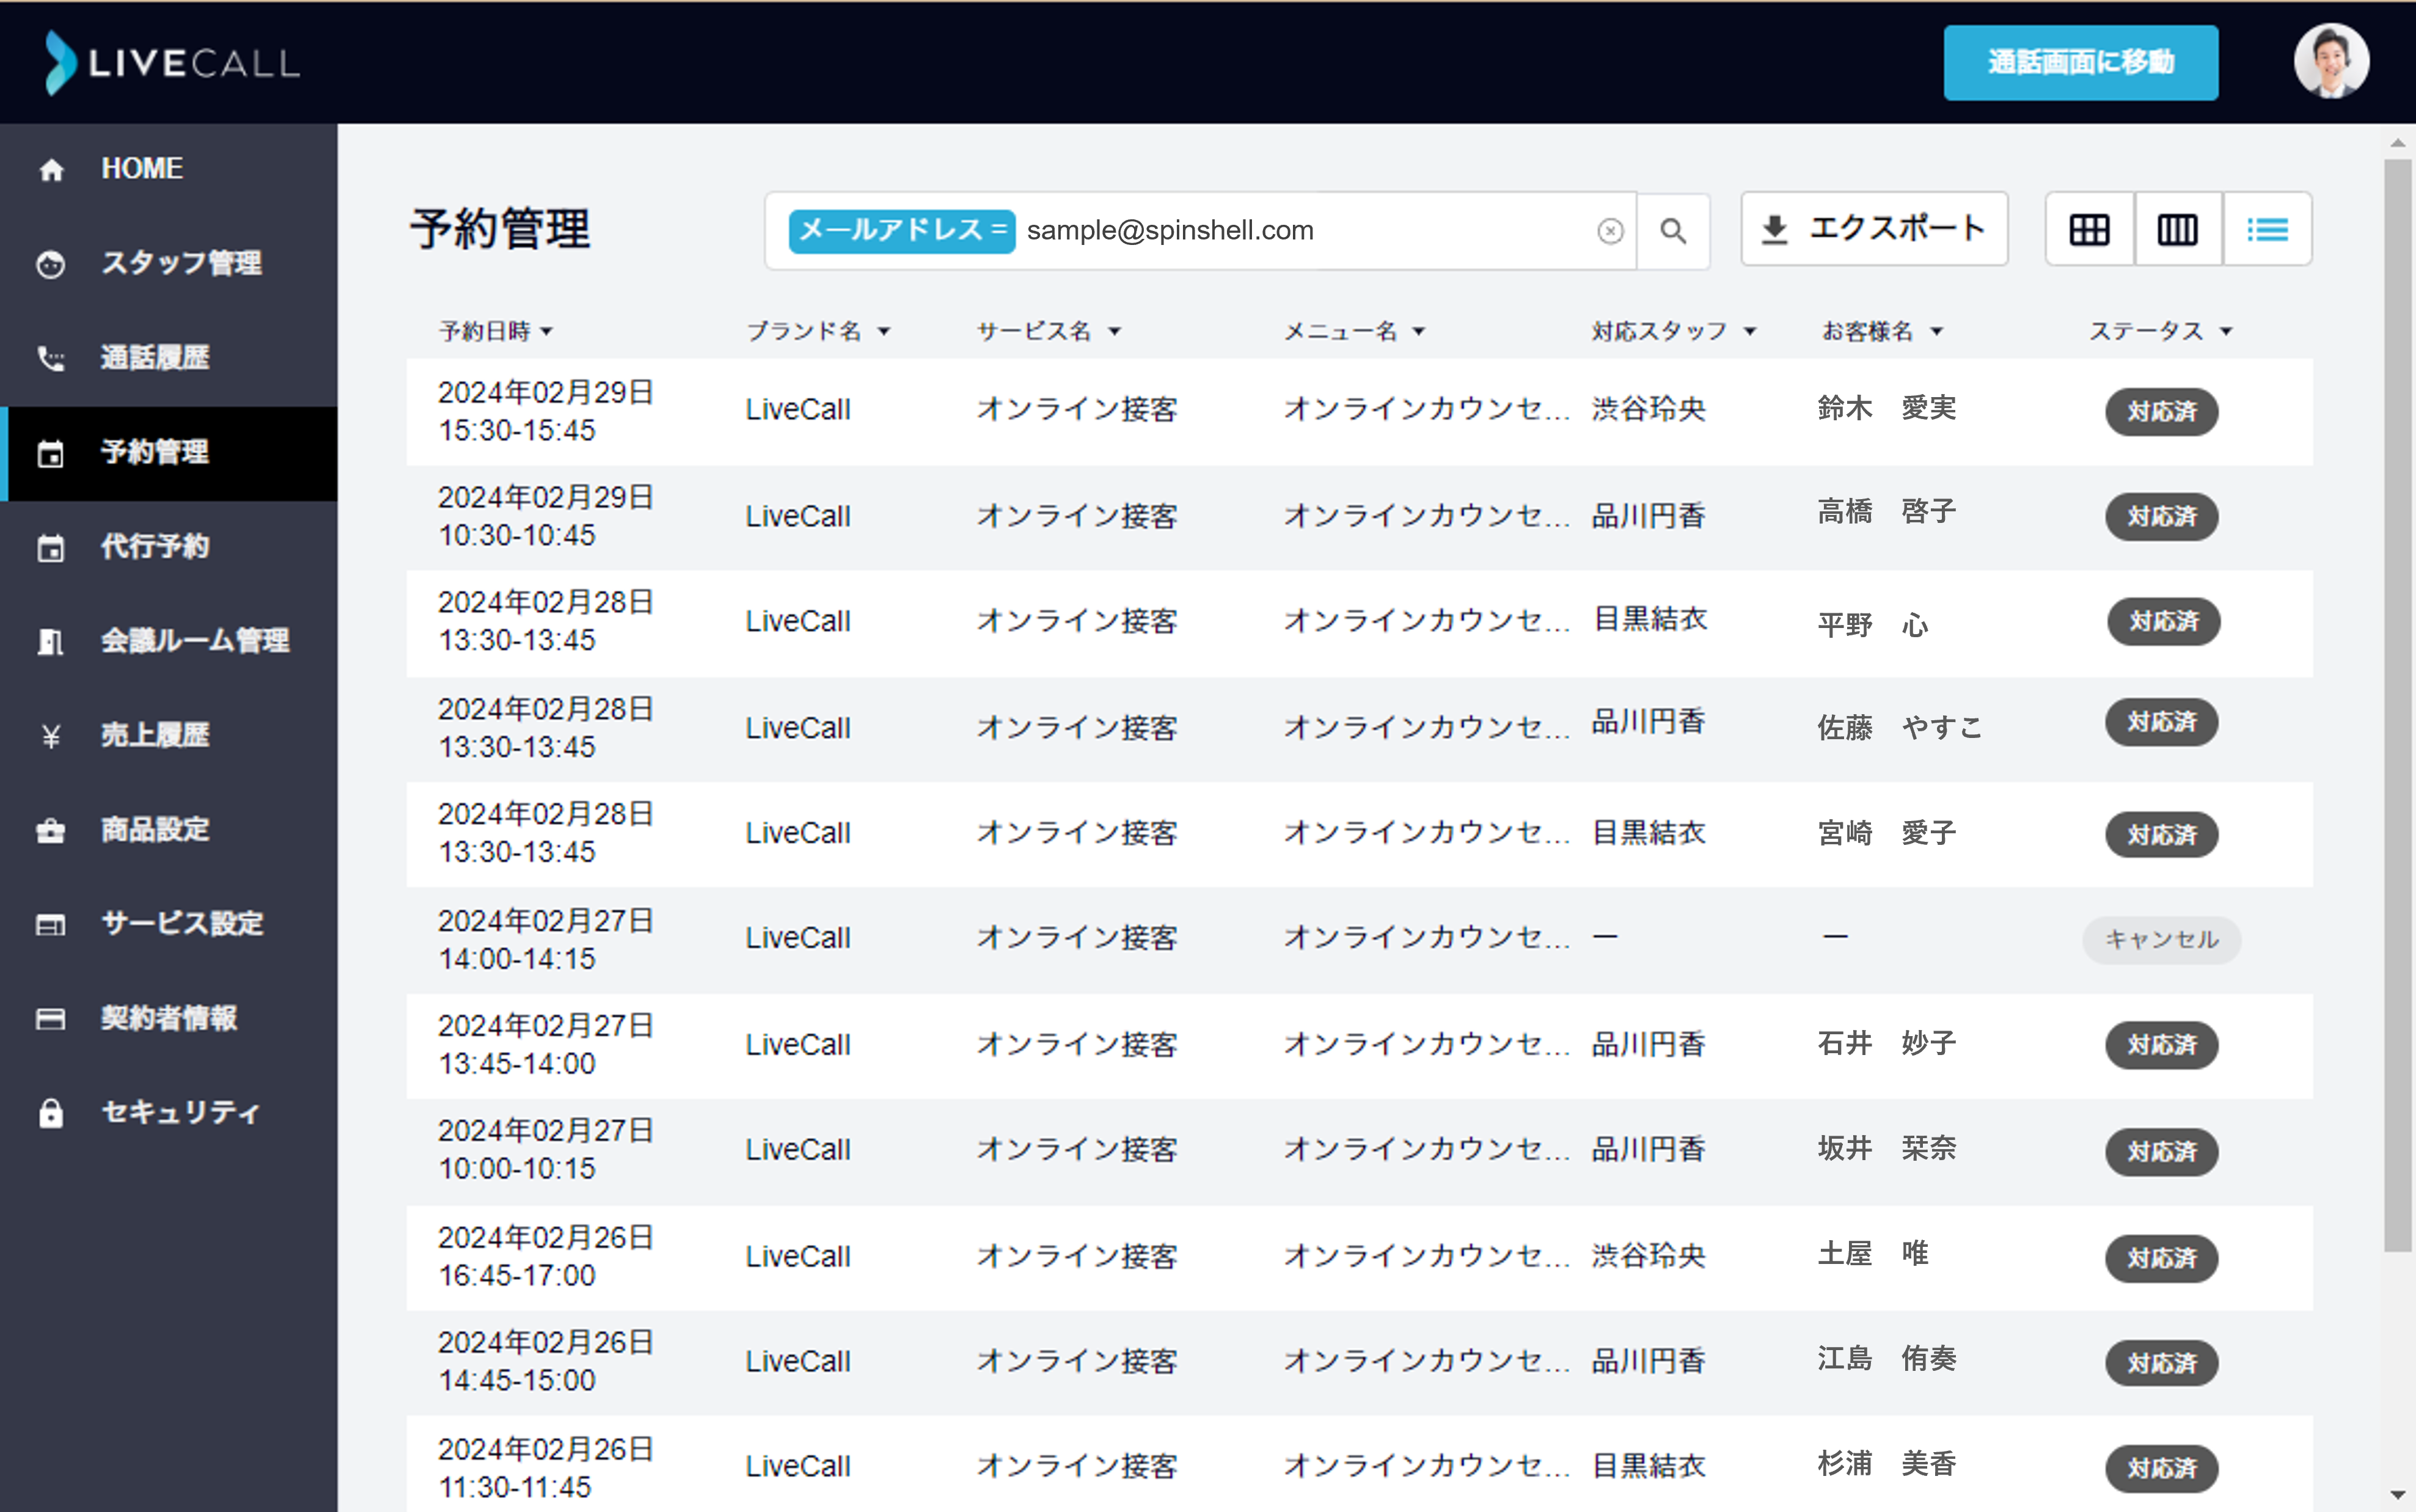
Task: Open 通話履歴 menu item
Action: tap(169, 358)
